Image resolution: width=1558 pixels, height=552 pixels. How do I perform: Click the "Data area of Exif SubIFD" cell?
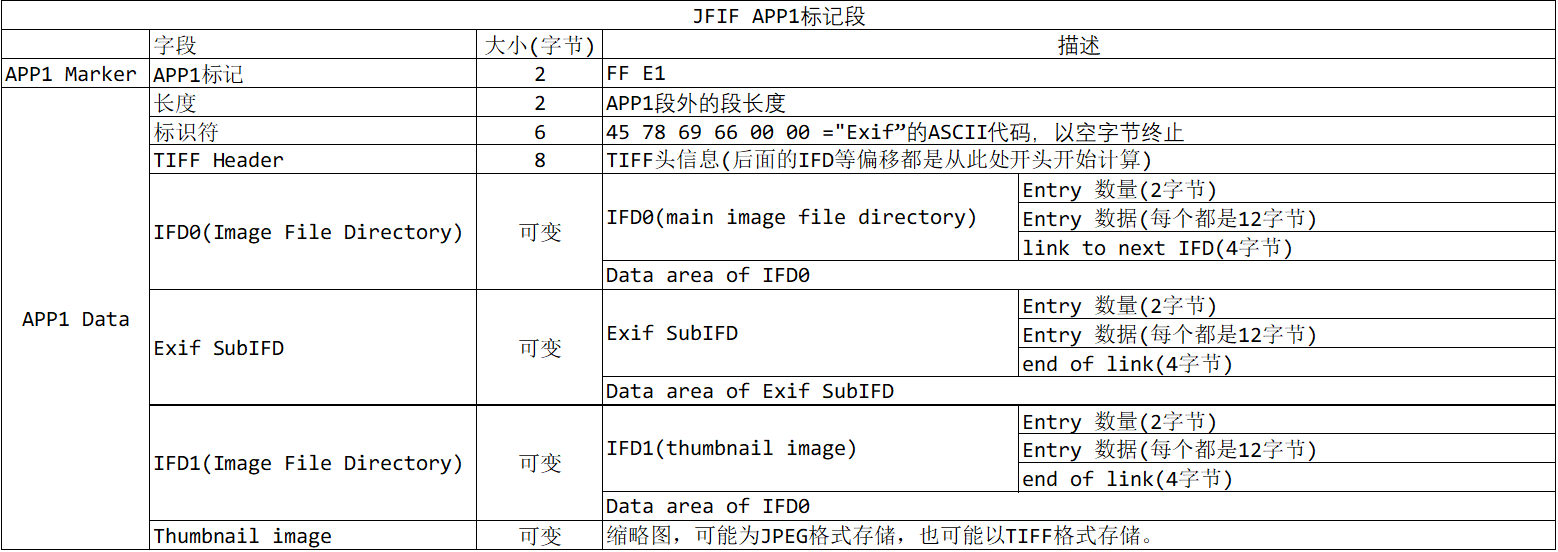(750, 391)
